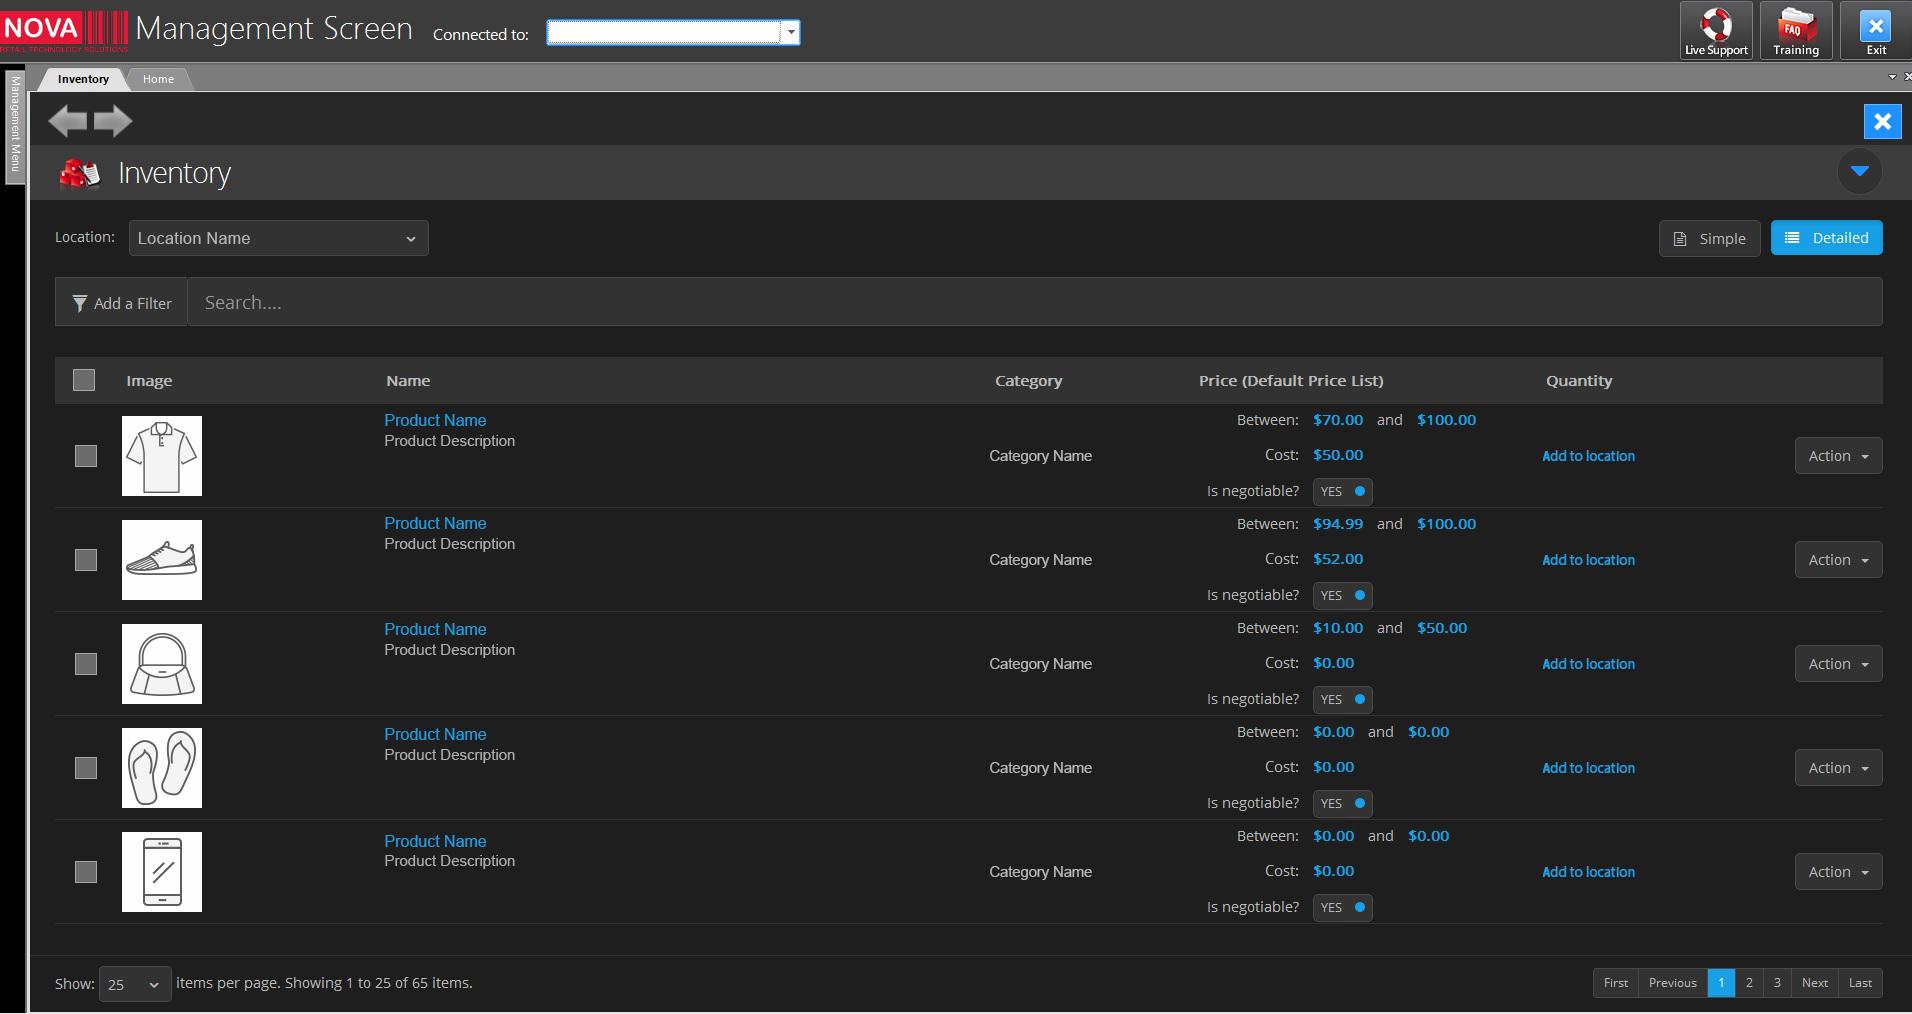
Task: Open the Location Name dropdown
Action: pos(278,238)
